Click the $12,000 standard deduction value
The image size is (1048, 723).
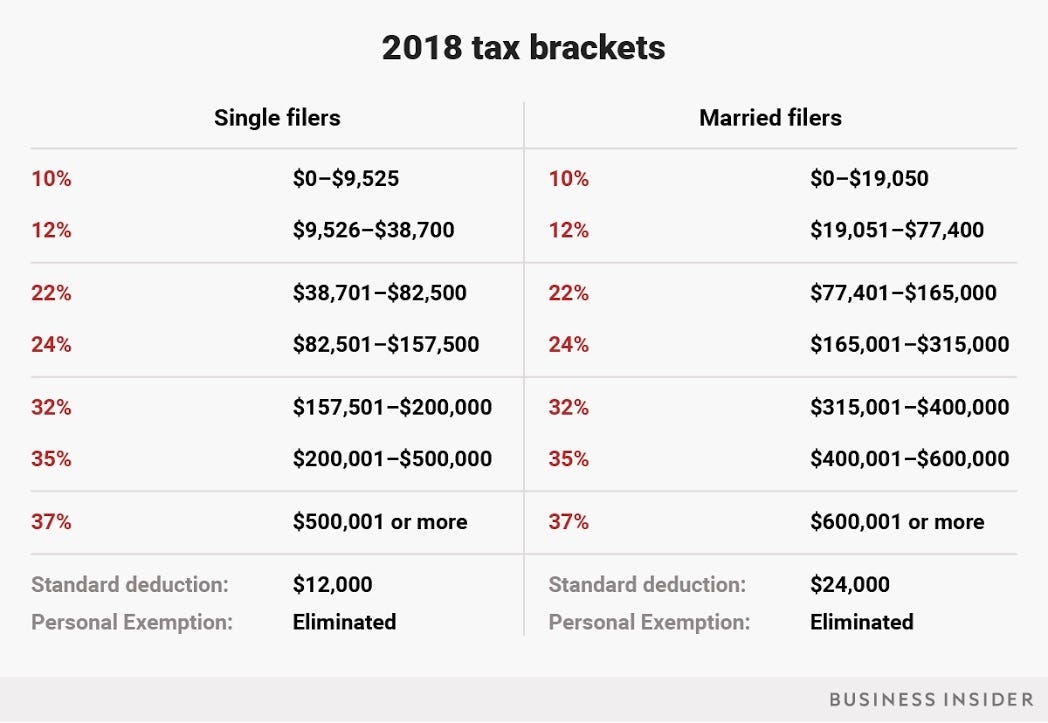[x=332, y=585]
